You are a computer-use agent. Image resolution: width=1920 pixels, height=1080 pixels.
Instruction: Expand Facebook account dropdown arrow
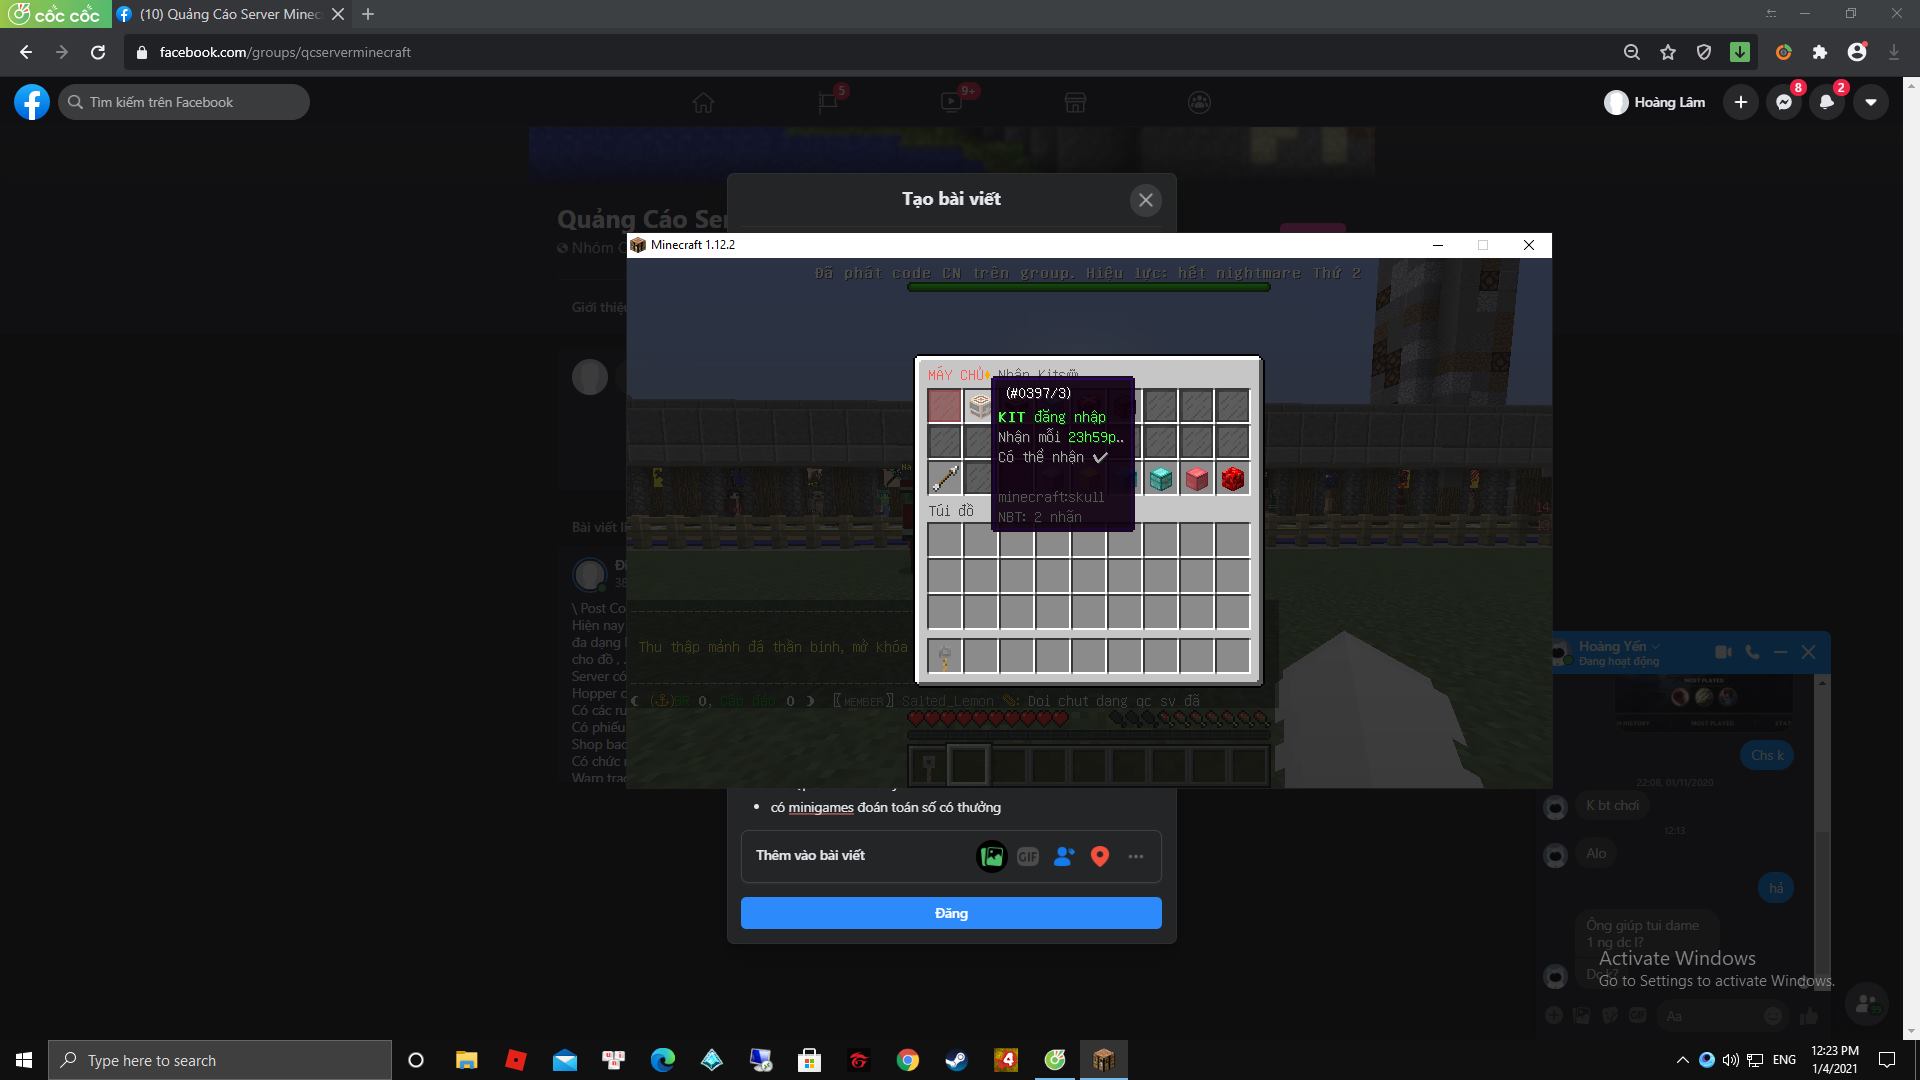1870,102
